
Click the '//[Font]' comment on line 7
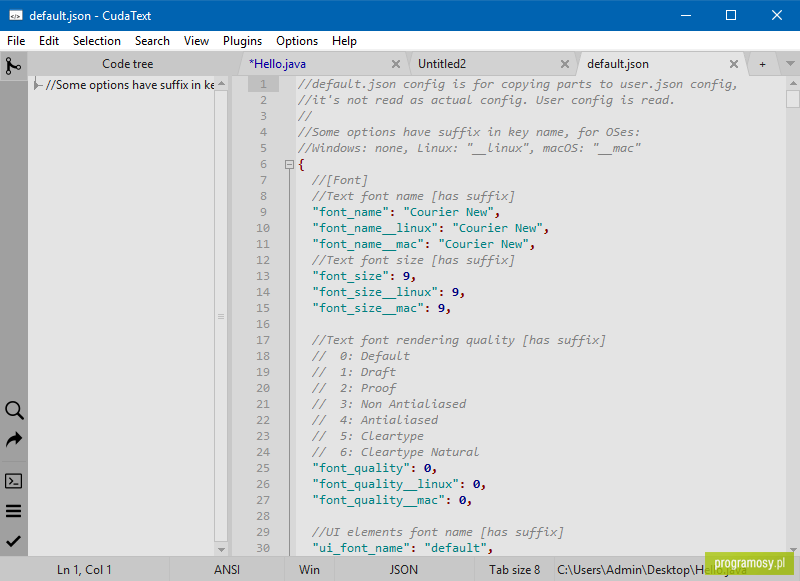pyautogui.click(x=340, y=180)
